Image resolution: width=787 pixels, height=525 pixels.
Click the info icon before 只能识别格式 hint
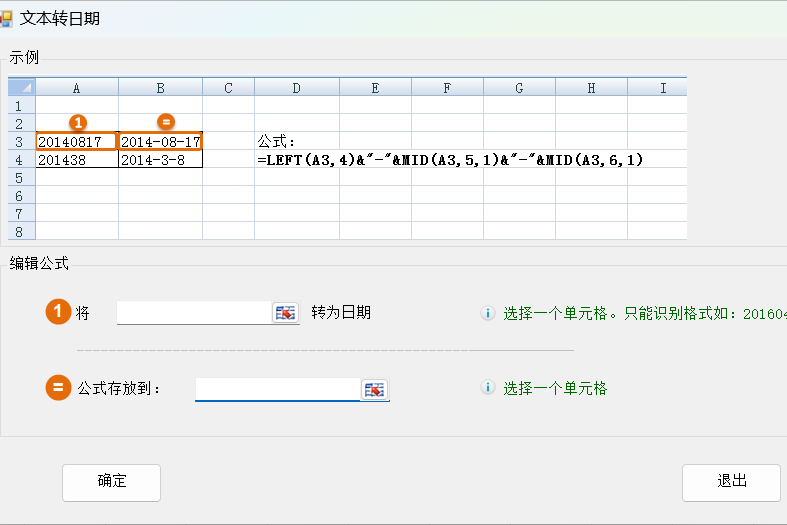(x=488, y=313)
